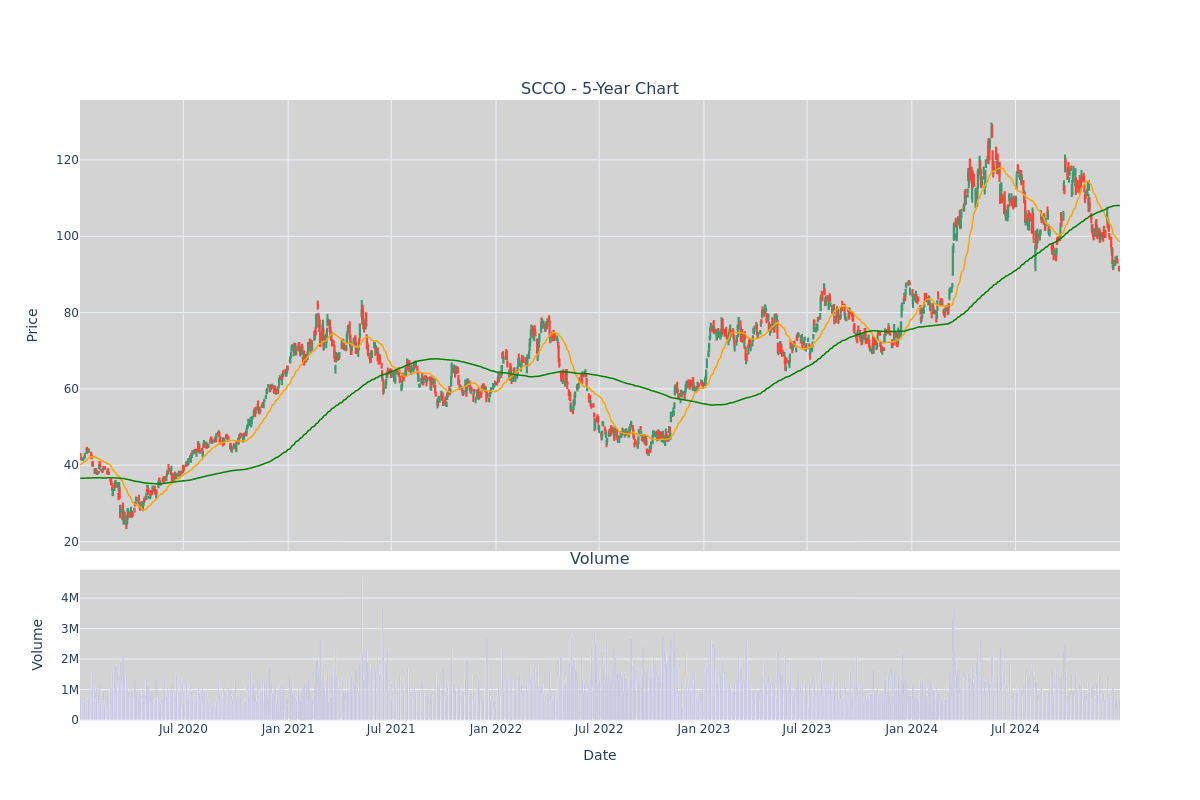Click the "Jul 2023" date tick label
The image size is (1200, 800).
(807, 729)
